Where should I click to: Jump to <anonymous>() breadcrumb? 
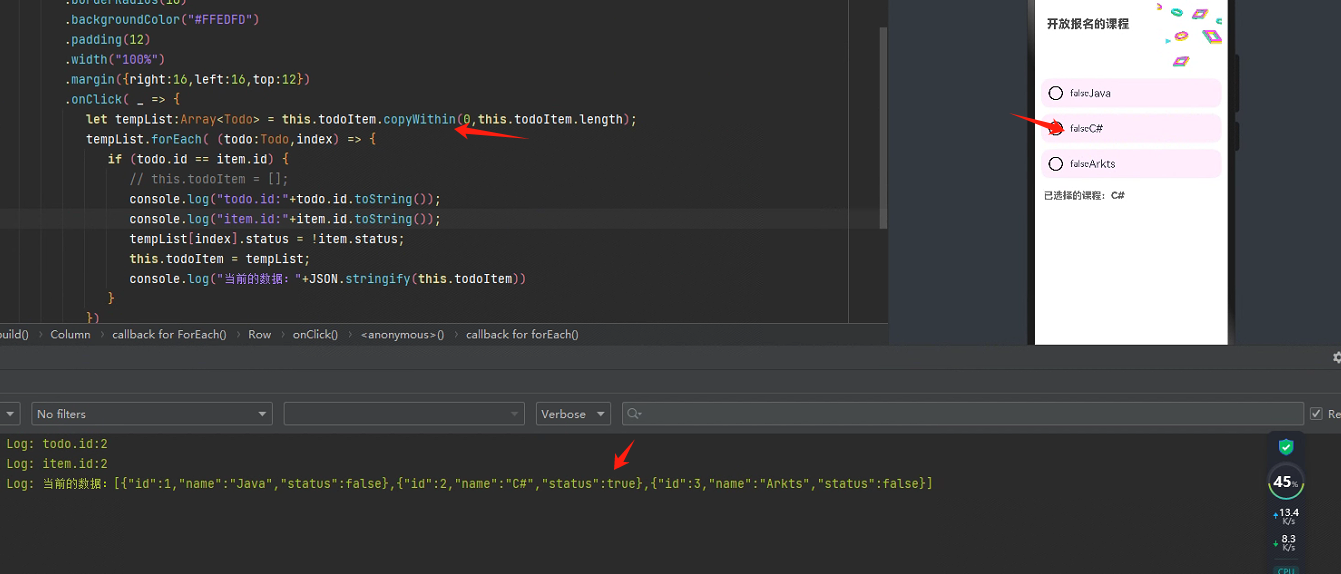point(403,335)
